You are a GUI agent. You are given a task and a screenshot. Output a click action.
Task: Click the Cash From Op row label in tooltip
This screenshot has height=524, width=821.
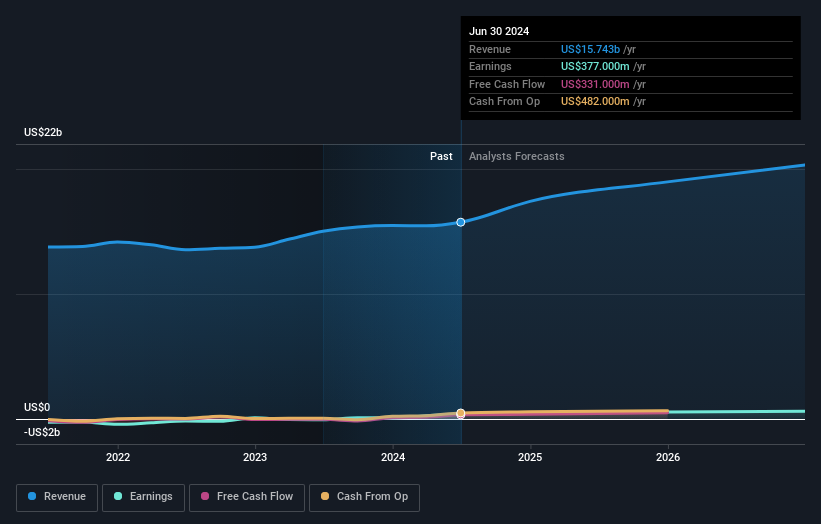pyautogui.click(x=504, y=102)
